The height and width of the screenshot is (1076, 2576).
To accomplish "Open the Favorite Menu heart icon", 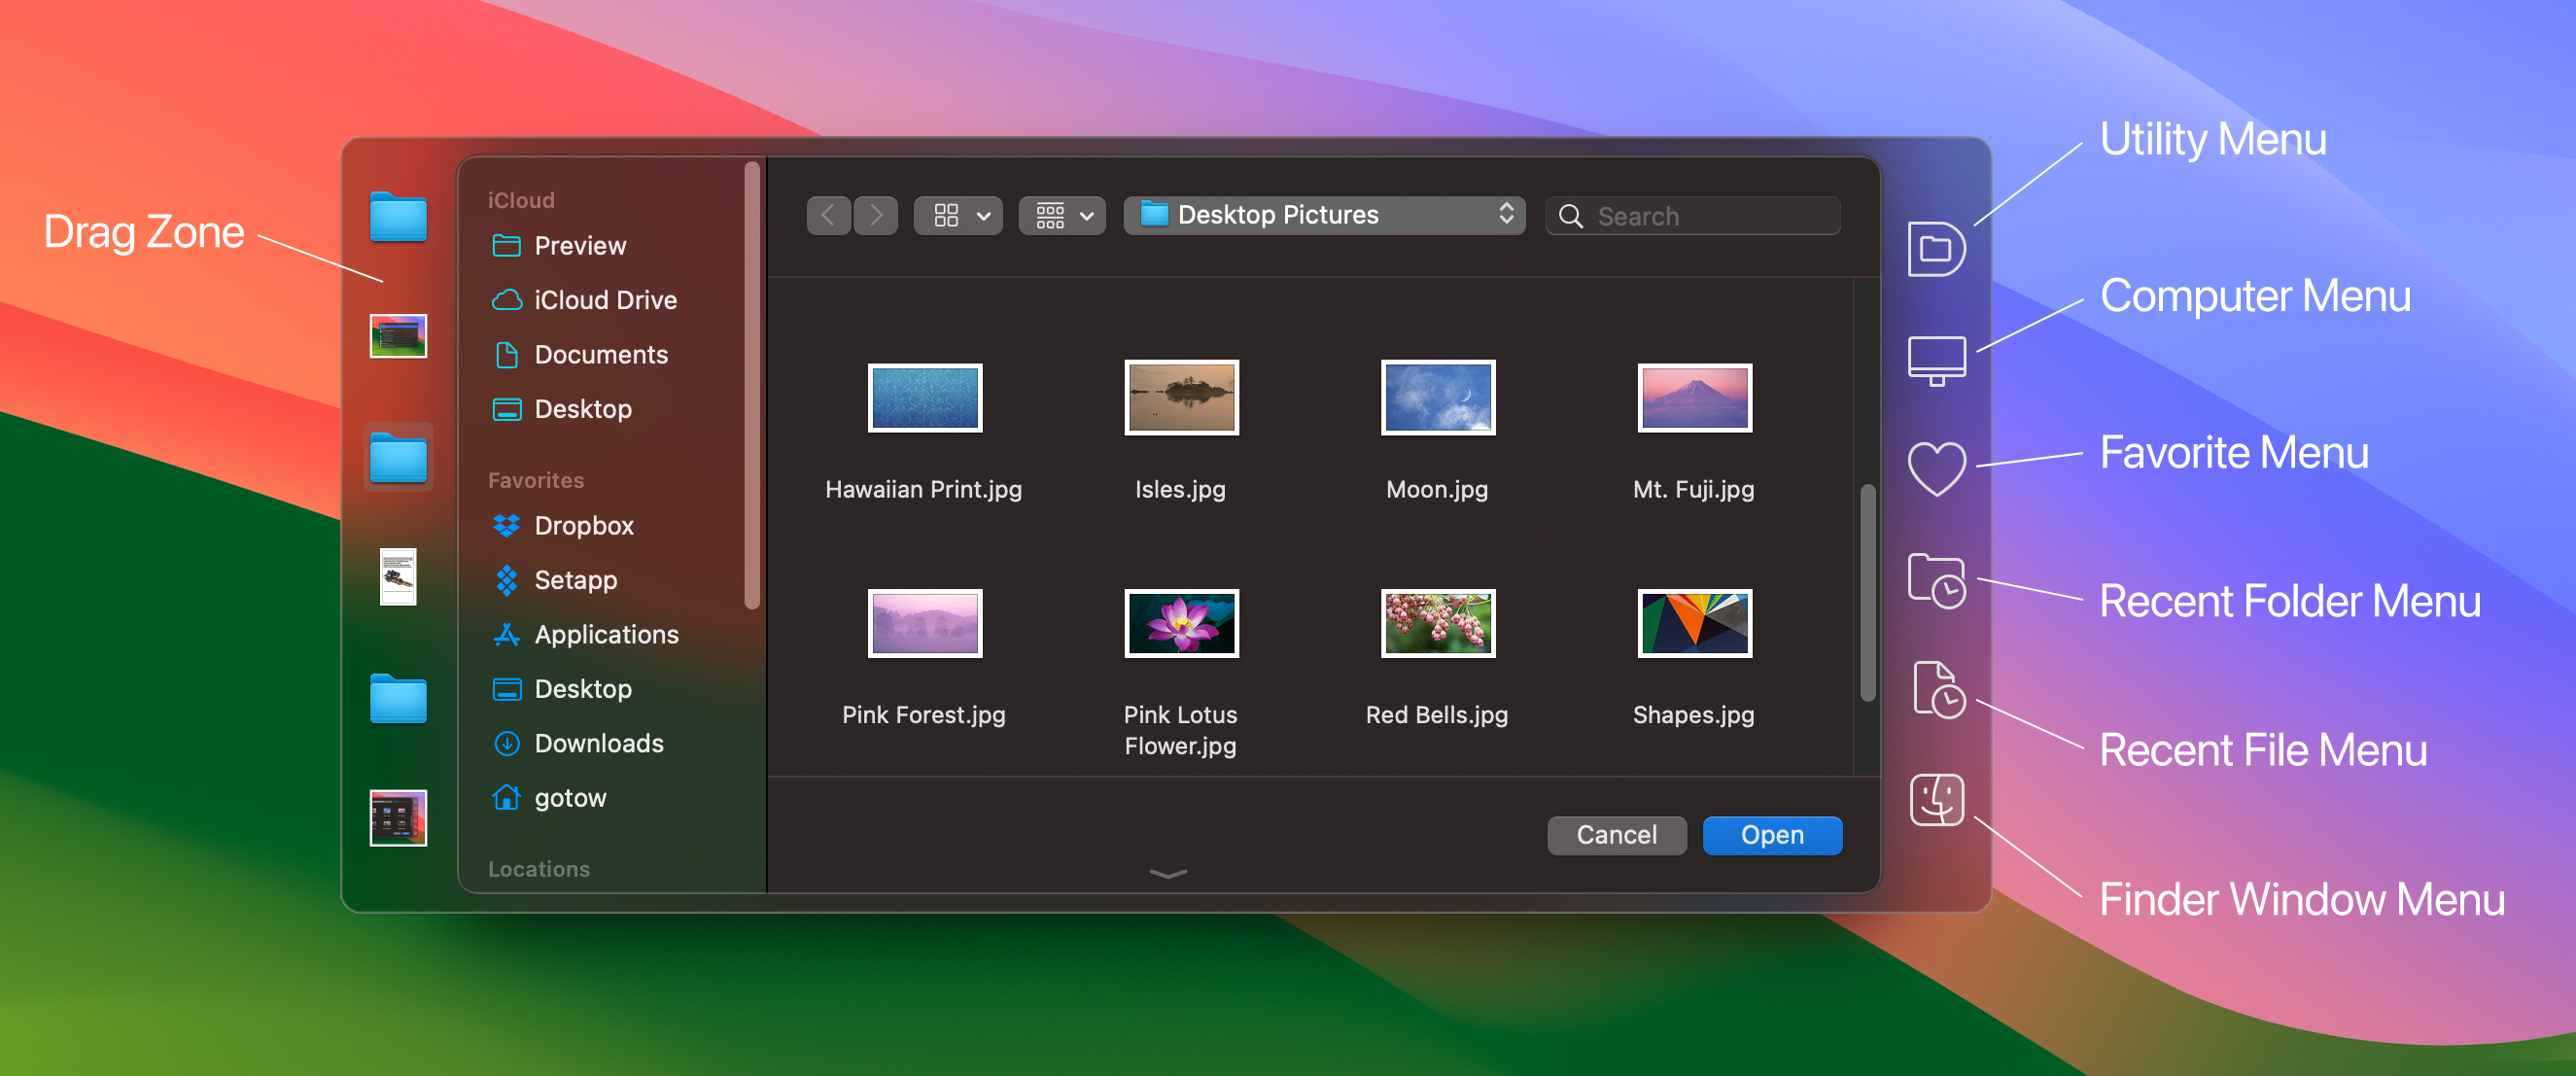I will pos(1936,468).
